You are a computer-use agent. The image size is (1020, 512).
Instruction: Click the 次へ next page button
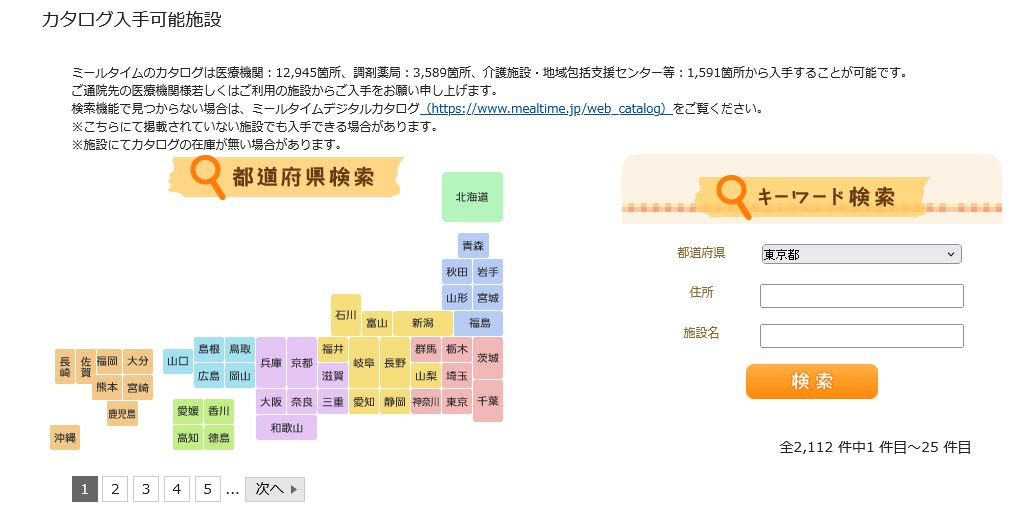[x=275, y=489]
